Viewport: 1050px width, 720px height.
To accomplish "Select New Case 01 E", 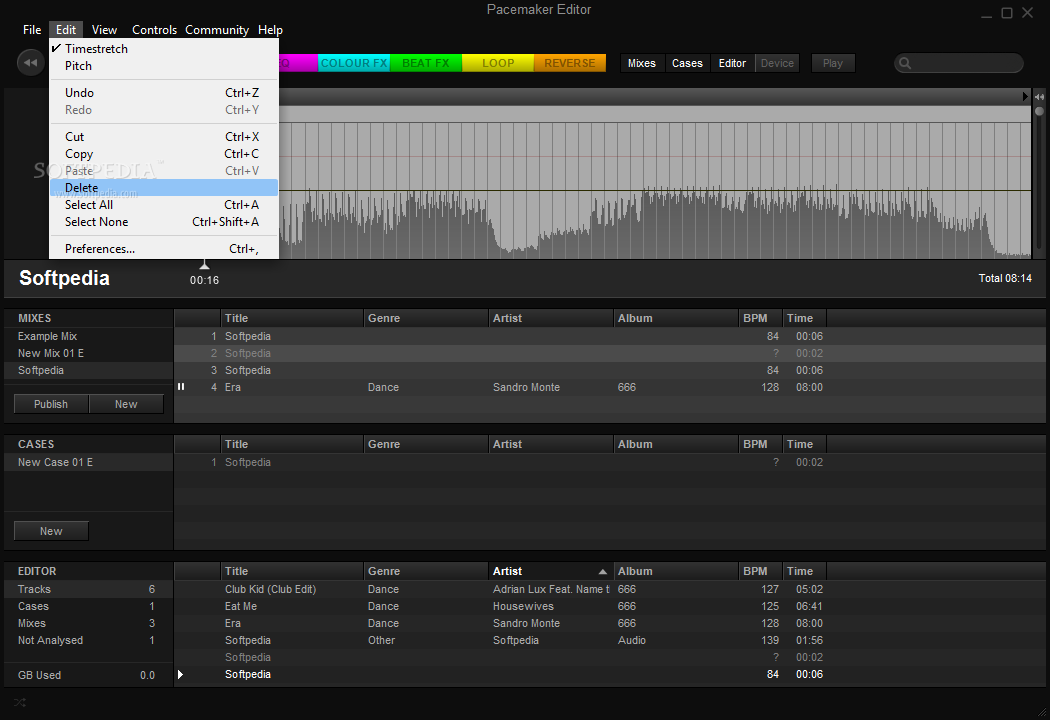I will [88, 462].
